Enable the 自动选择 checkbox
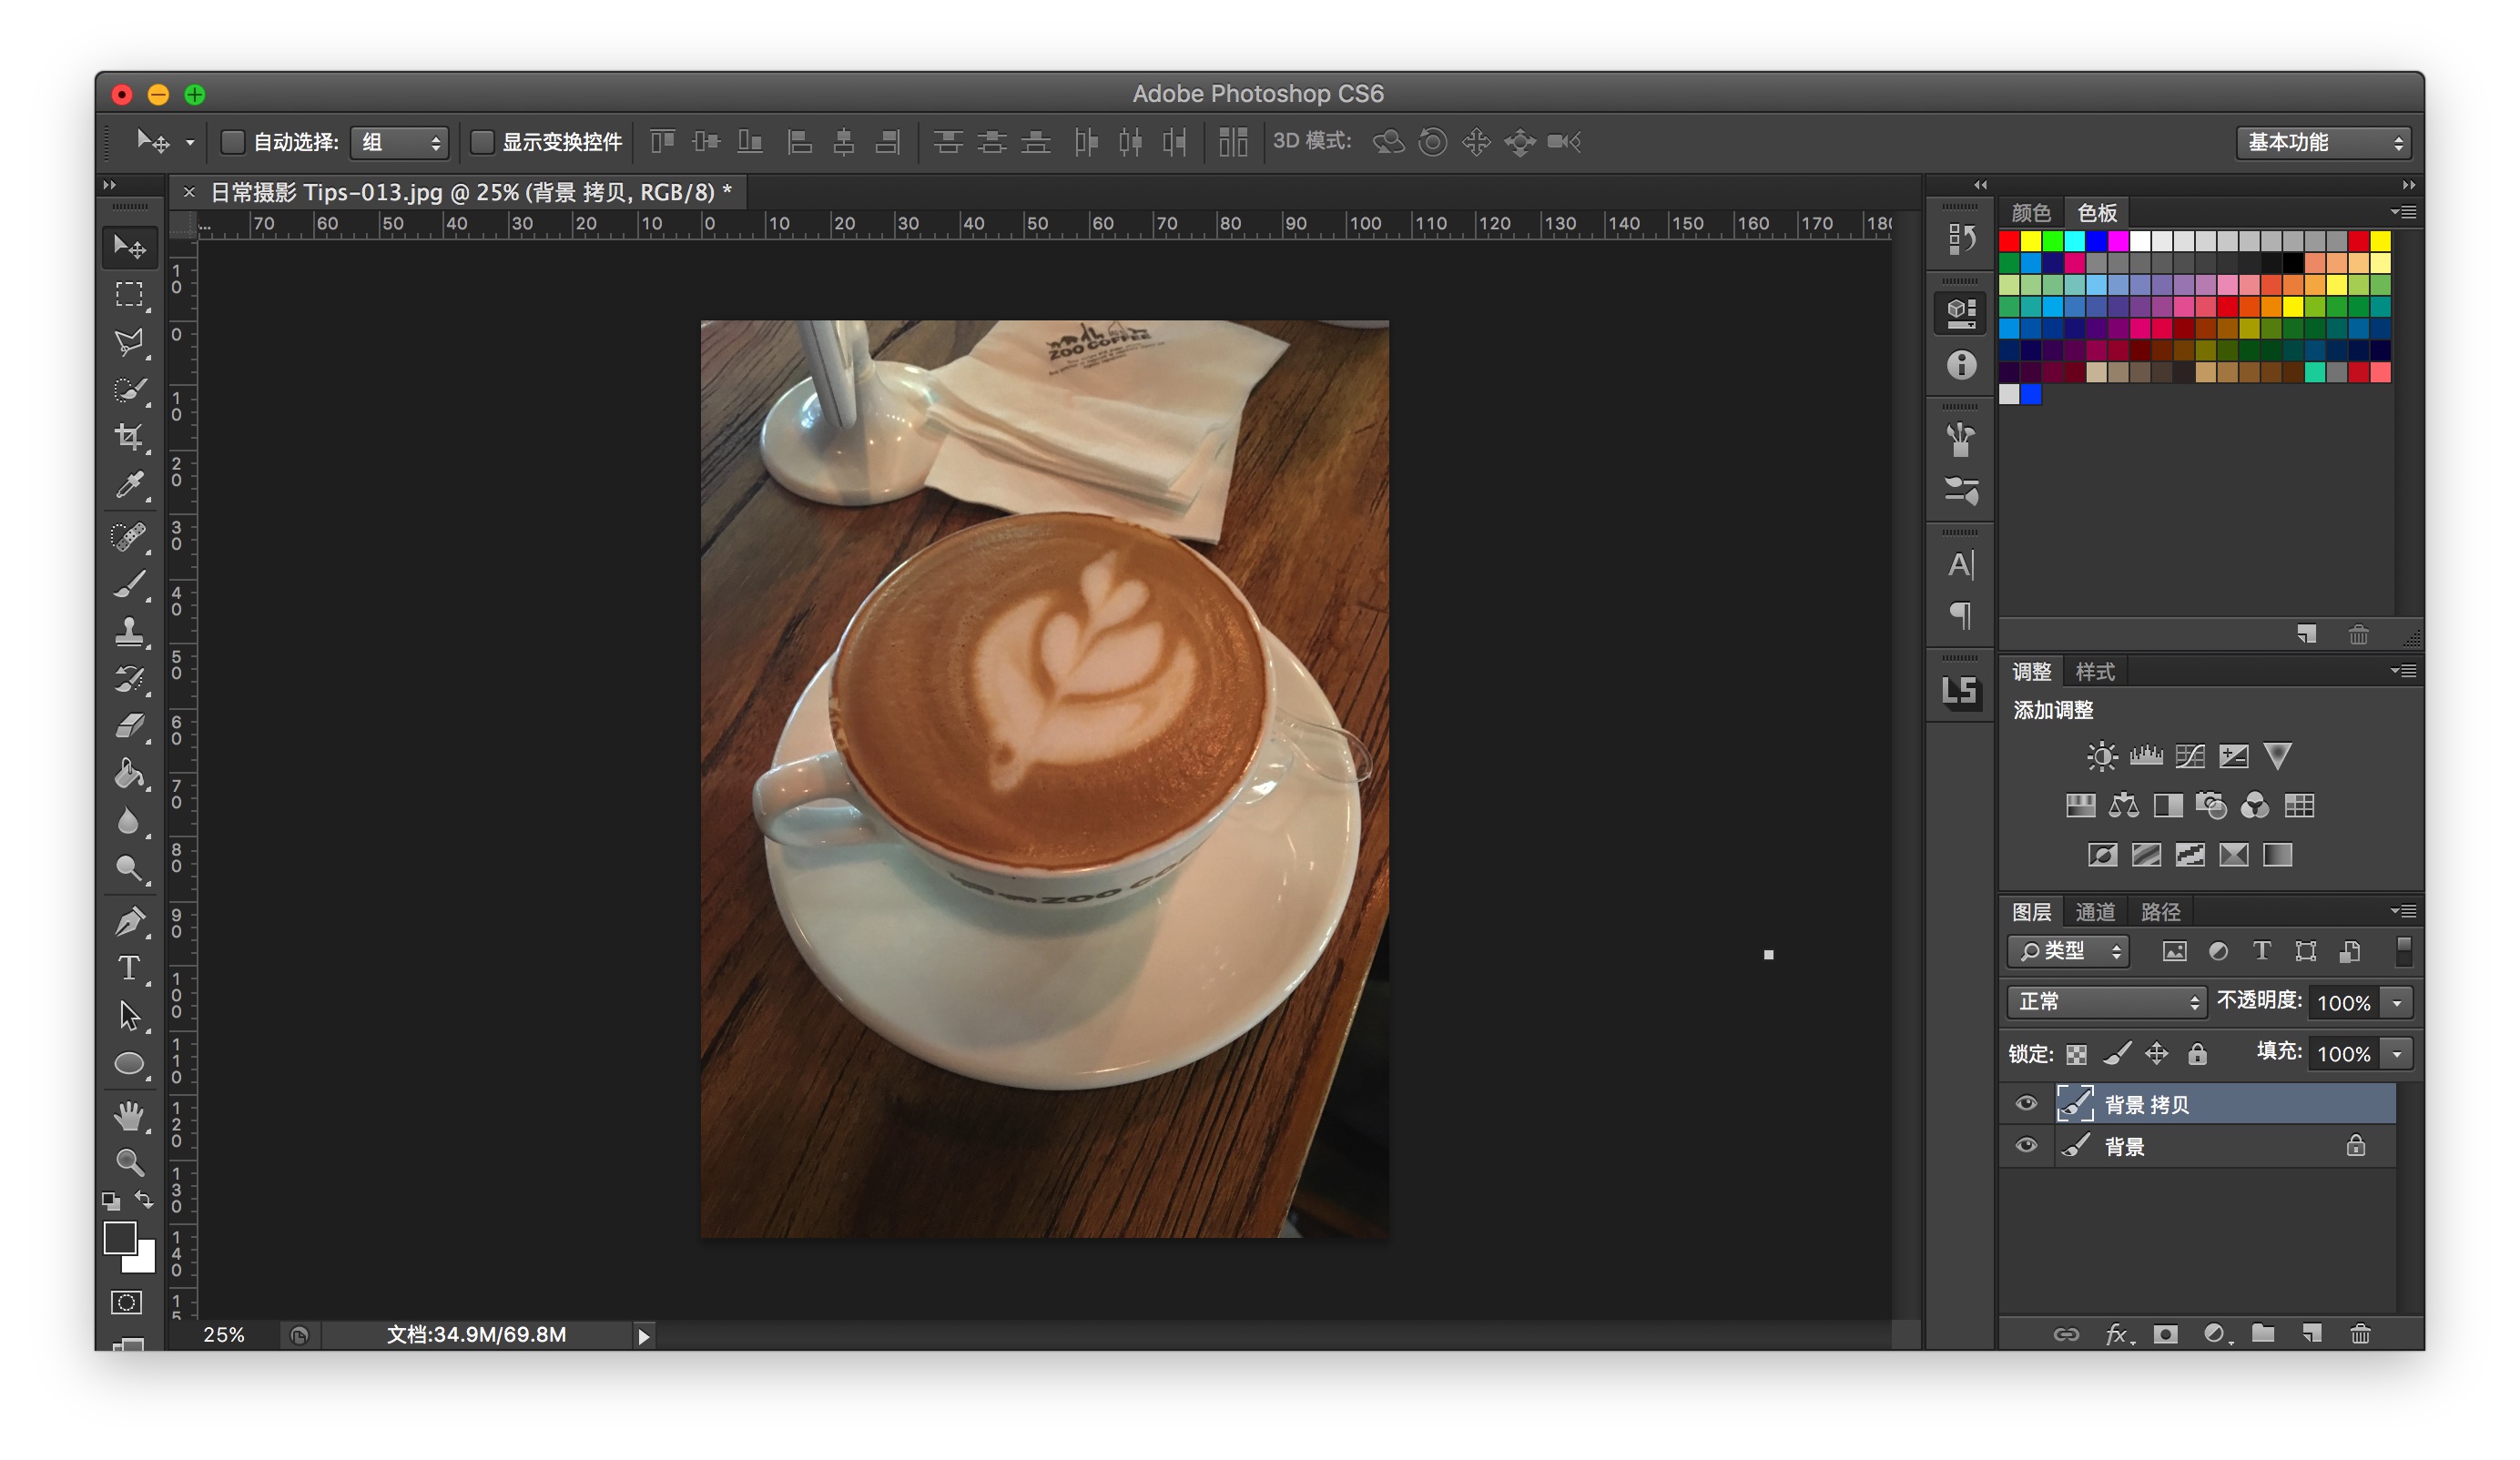 pyautogui.click(x=232, y=142)
